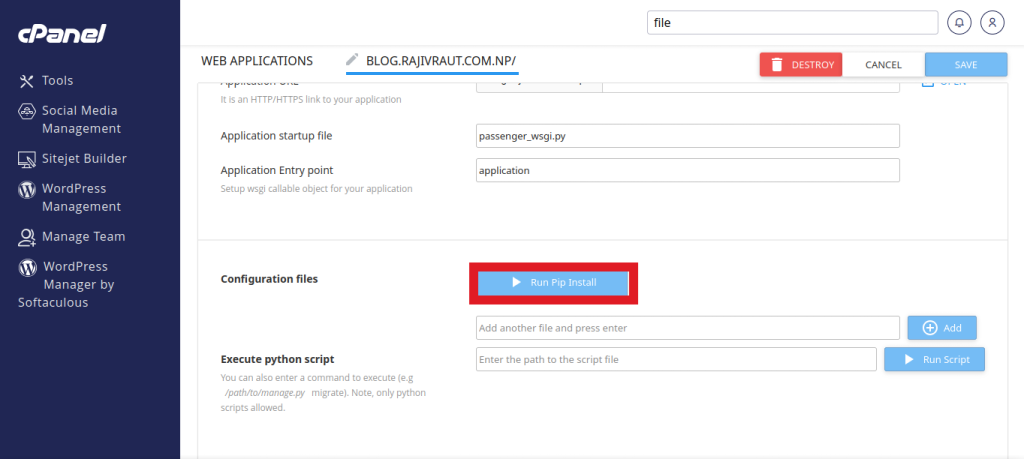Click the Manage Team people icon
The width and height of the screenshot is (1024, 459).
click(x=26, y=237)
